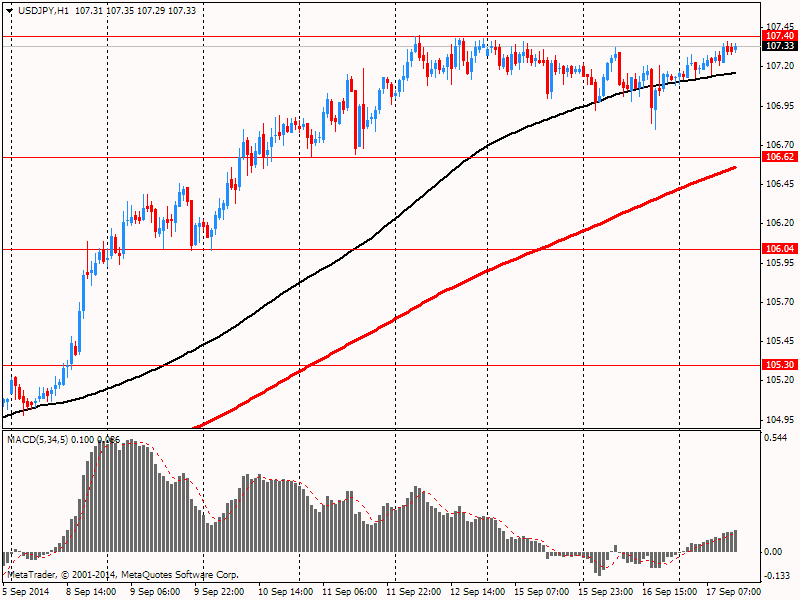The image size is (800, 600).
Task: Click the current price label 107.33
Action: (780, 46)
